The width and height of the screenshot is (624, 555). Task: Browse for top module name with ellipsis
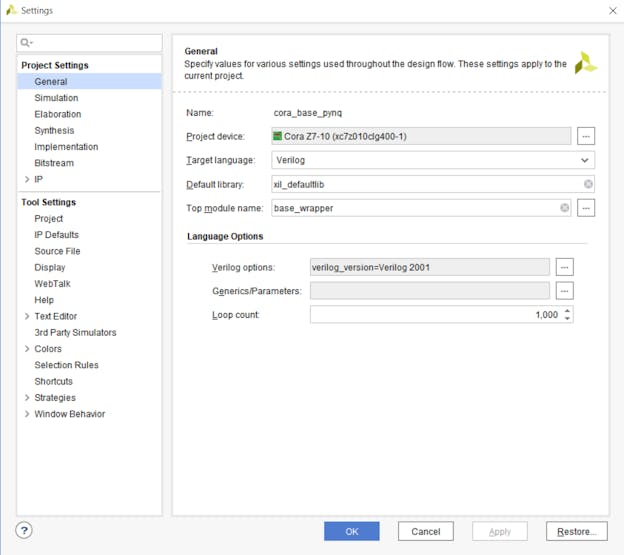586,208
